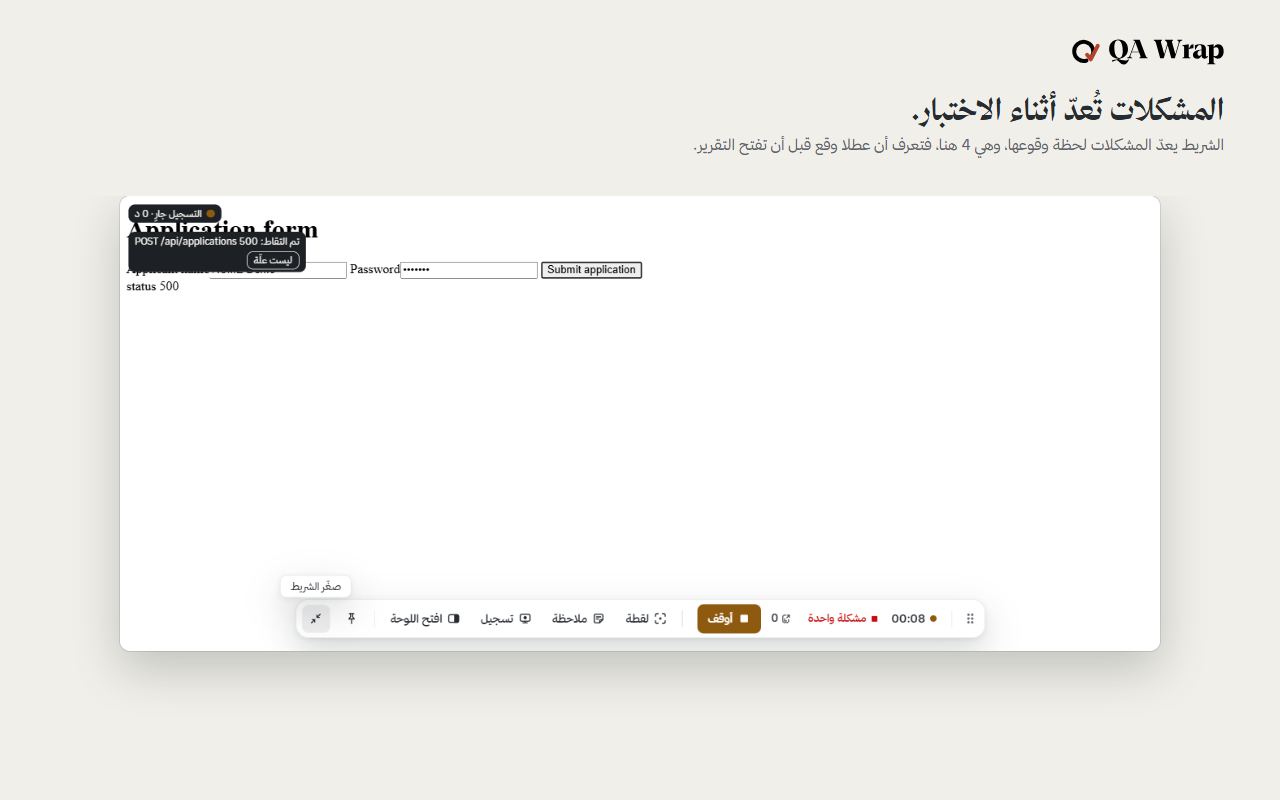Click the minimize toolbar collapse icon
The height and width of the screenshot is (800, 1280).
(316, 619)
